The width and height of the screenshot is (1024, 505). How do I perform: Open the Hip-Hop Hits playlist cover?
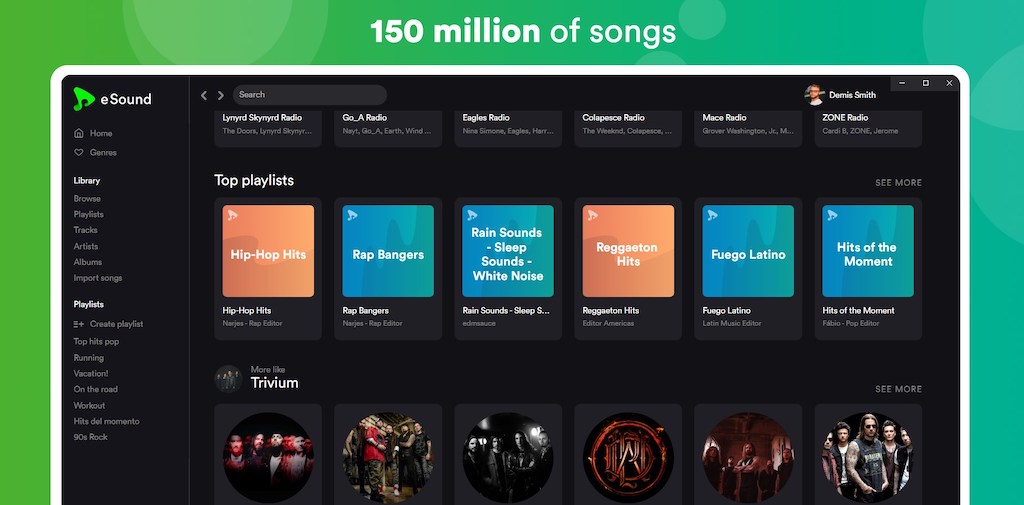tap(268, 252)
